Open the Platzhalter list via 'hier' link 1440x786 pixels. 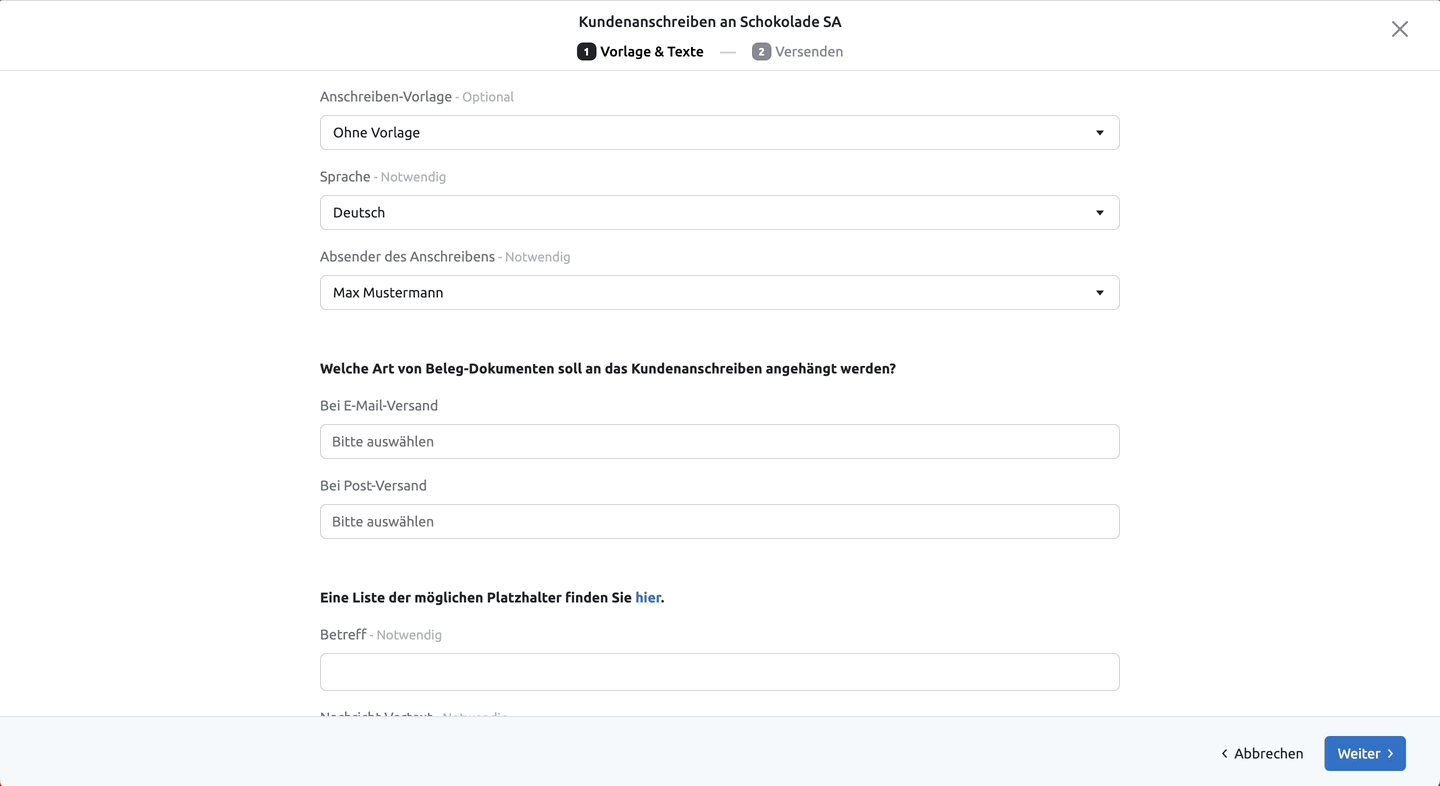click(648, 597)
